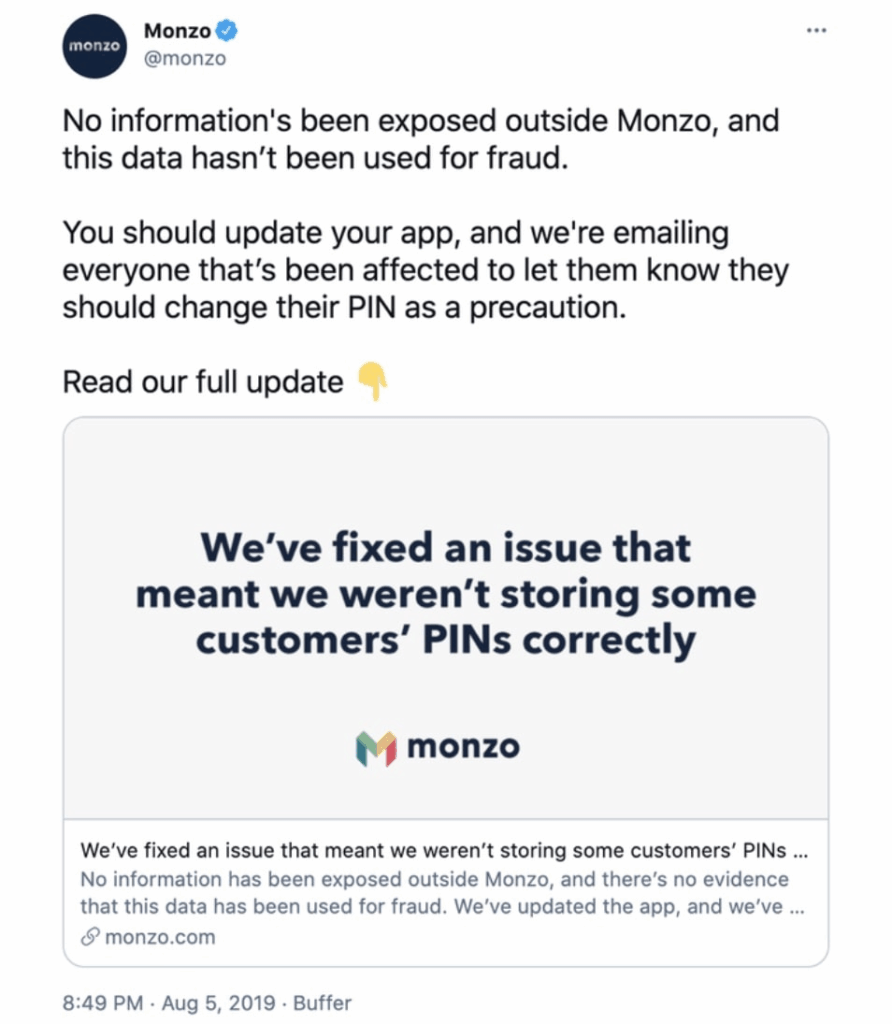Open the tweet's three-dot more menu

pyautogui.click(x=816, y=30)
